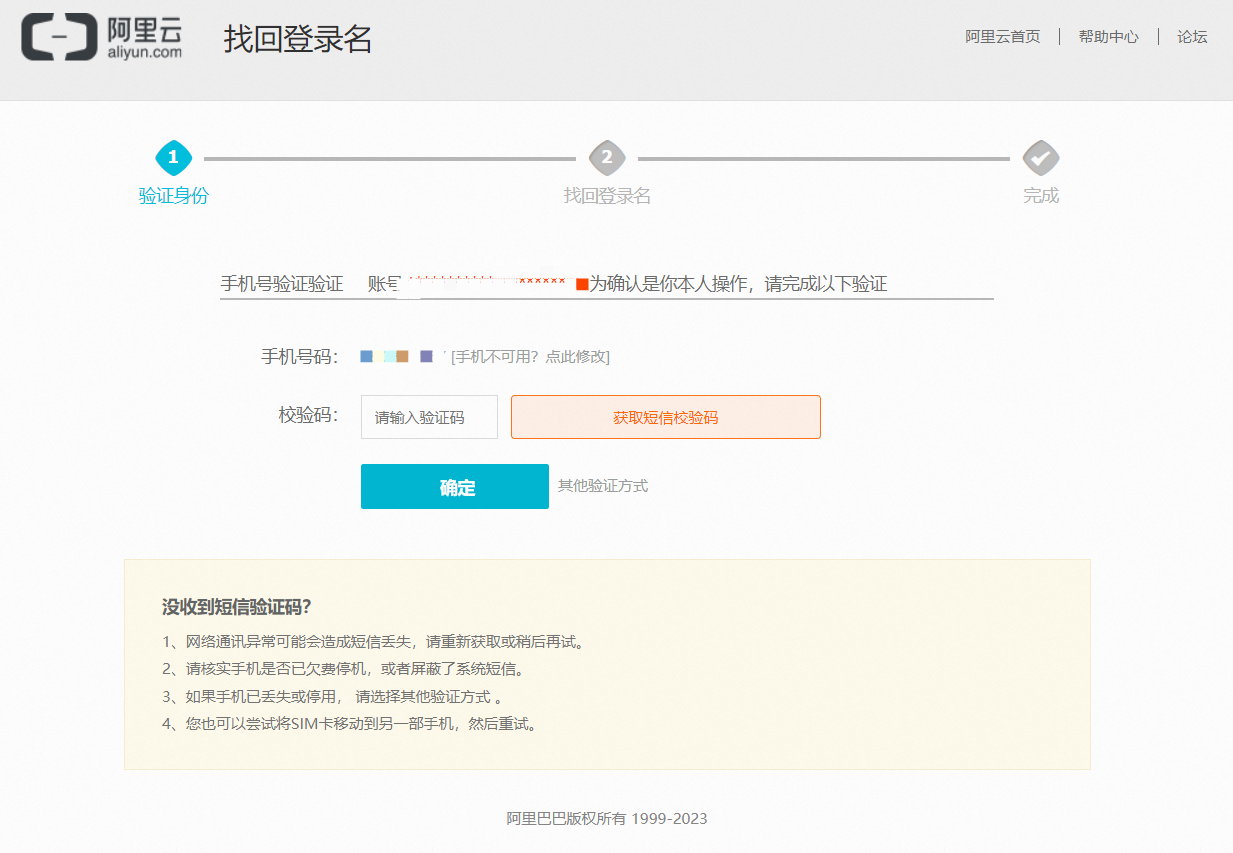This screenshot has width=1233, height=853.
Task: Click the 没收到短信验证码？ heading
Action: (237, 607)
